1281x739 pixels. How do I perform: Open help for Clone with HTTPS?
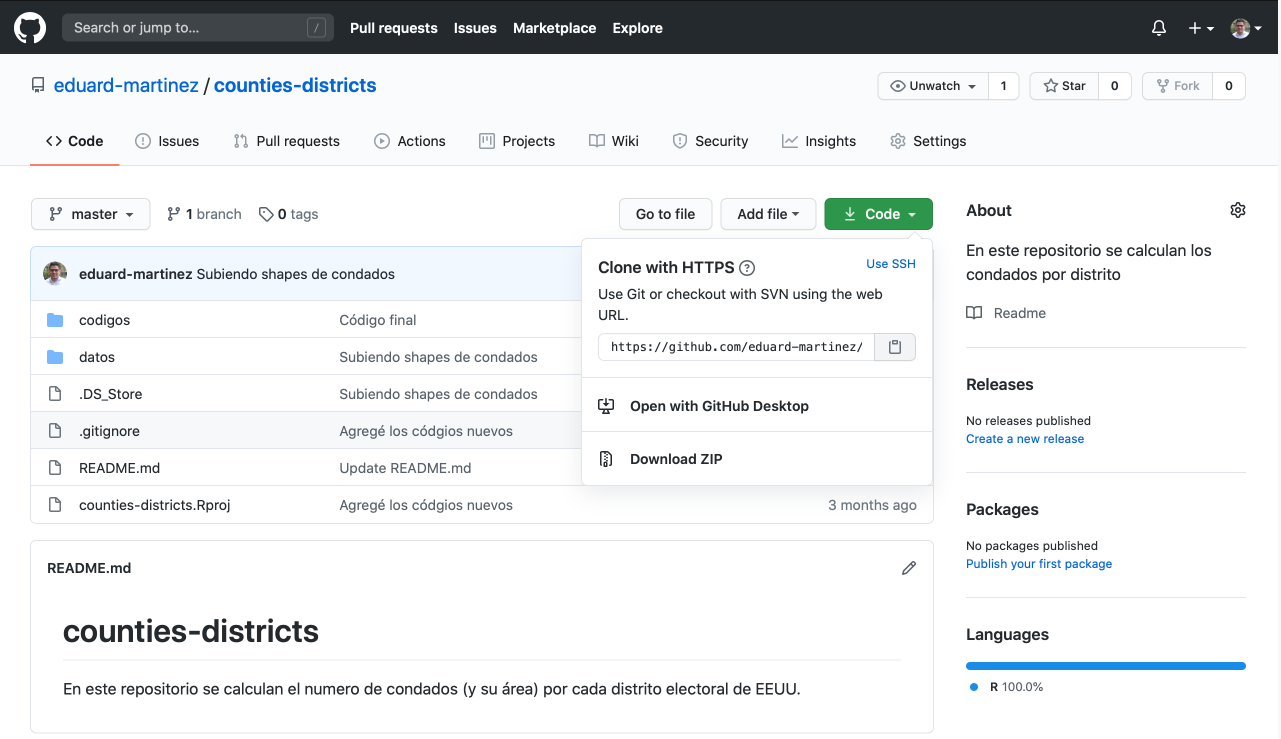click(x=747, y=268)
